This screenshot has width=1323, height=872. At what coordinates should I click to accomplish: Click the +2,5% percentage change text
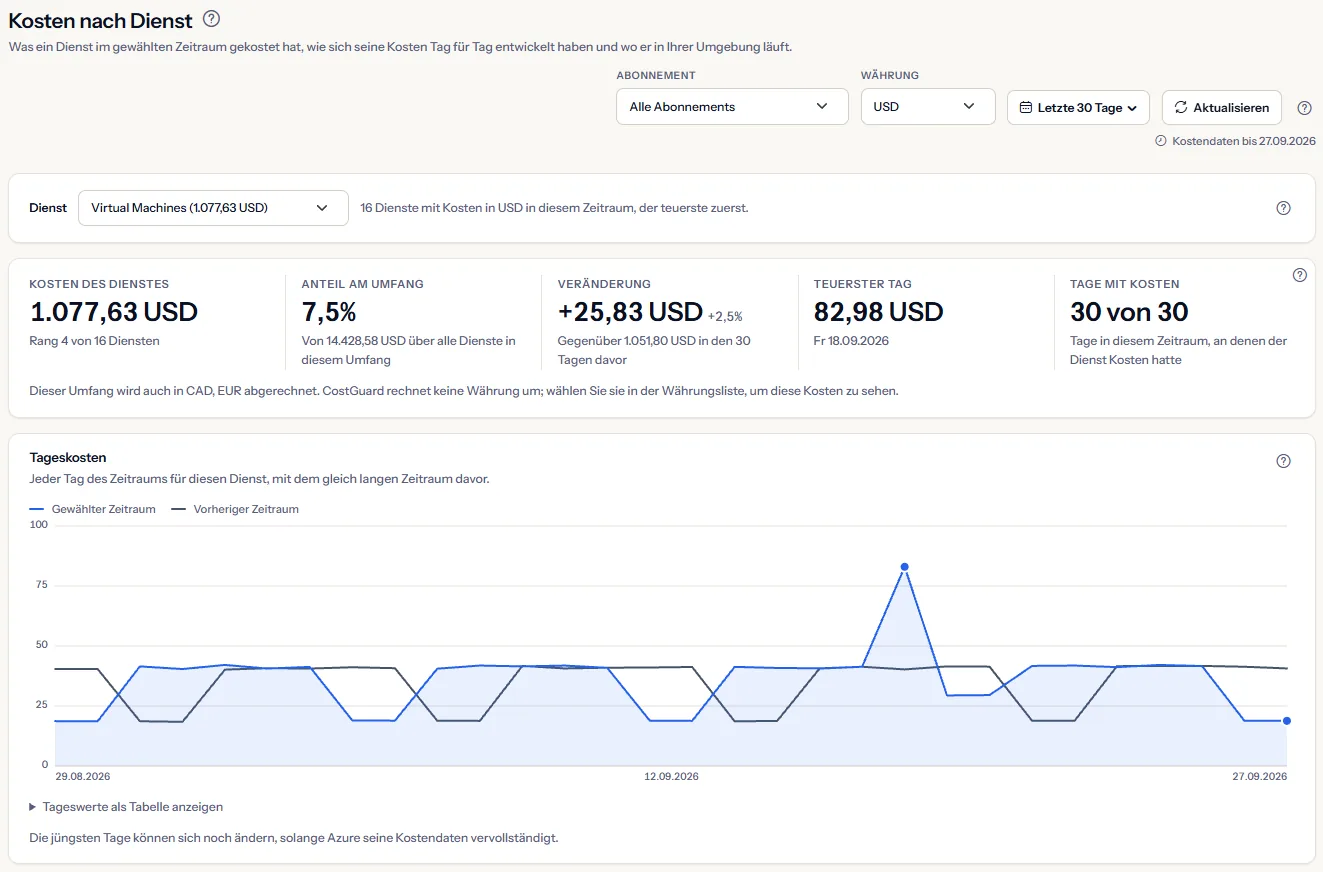tap(725, 316)
